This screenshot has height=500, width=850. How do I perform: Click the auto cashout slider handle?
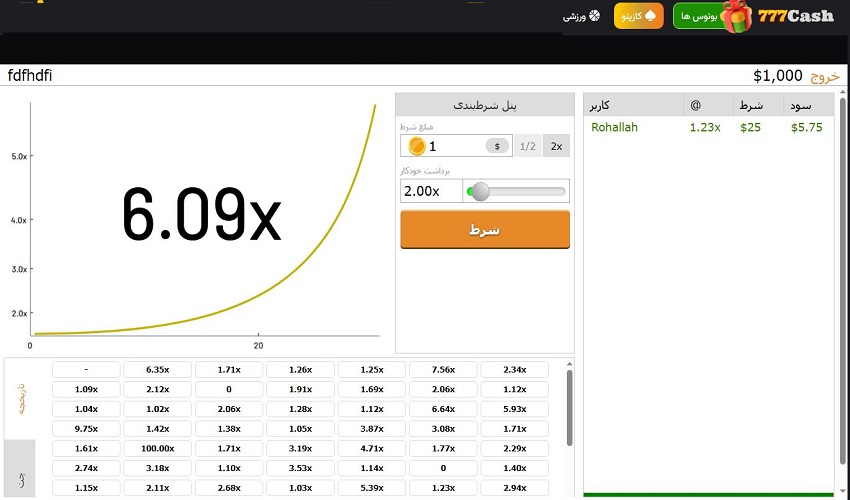click(480, 191)
